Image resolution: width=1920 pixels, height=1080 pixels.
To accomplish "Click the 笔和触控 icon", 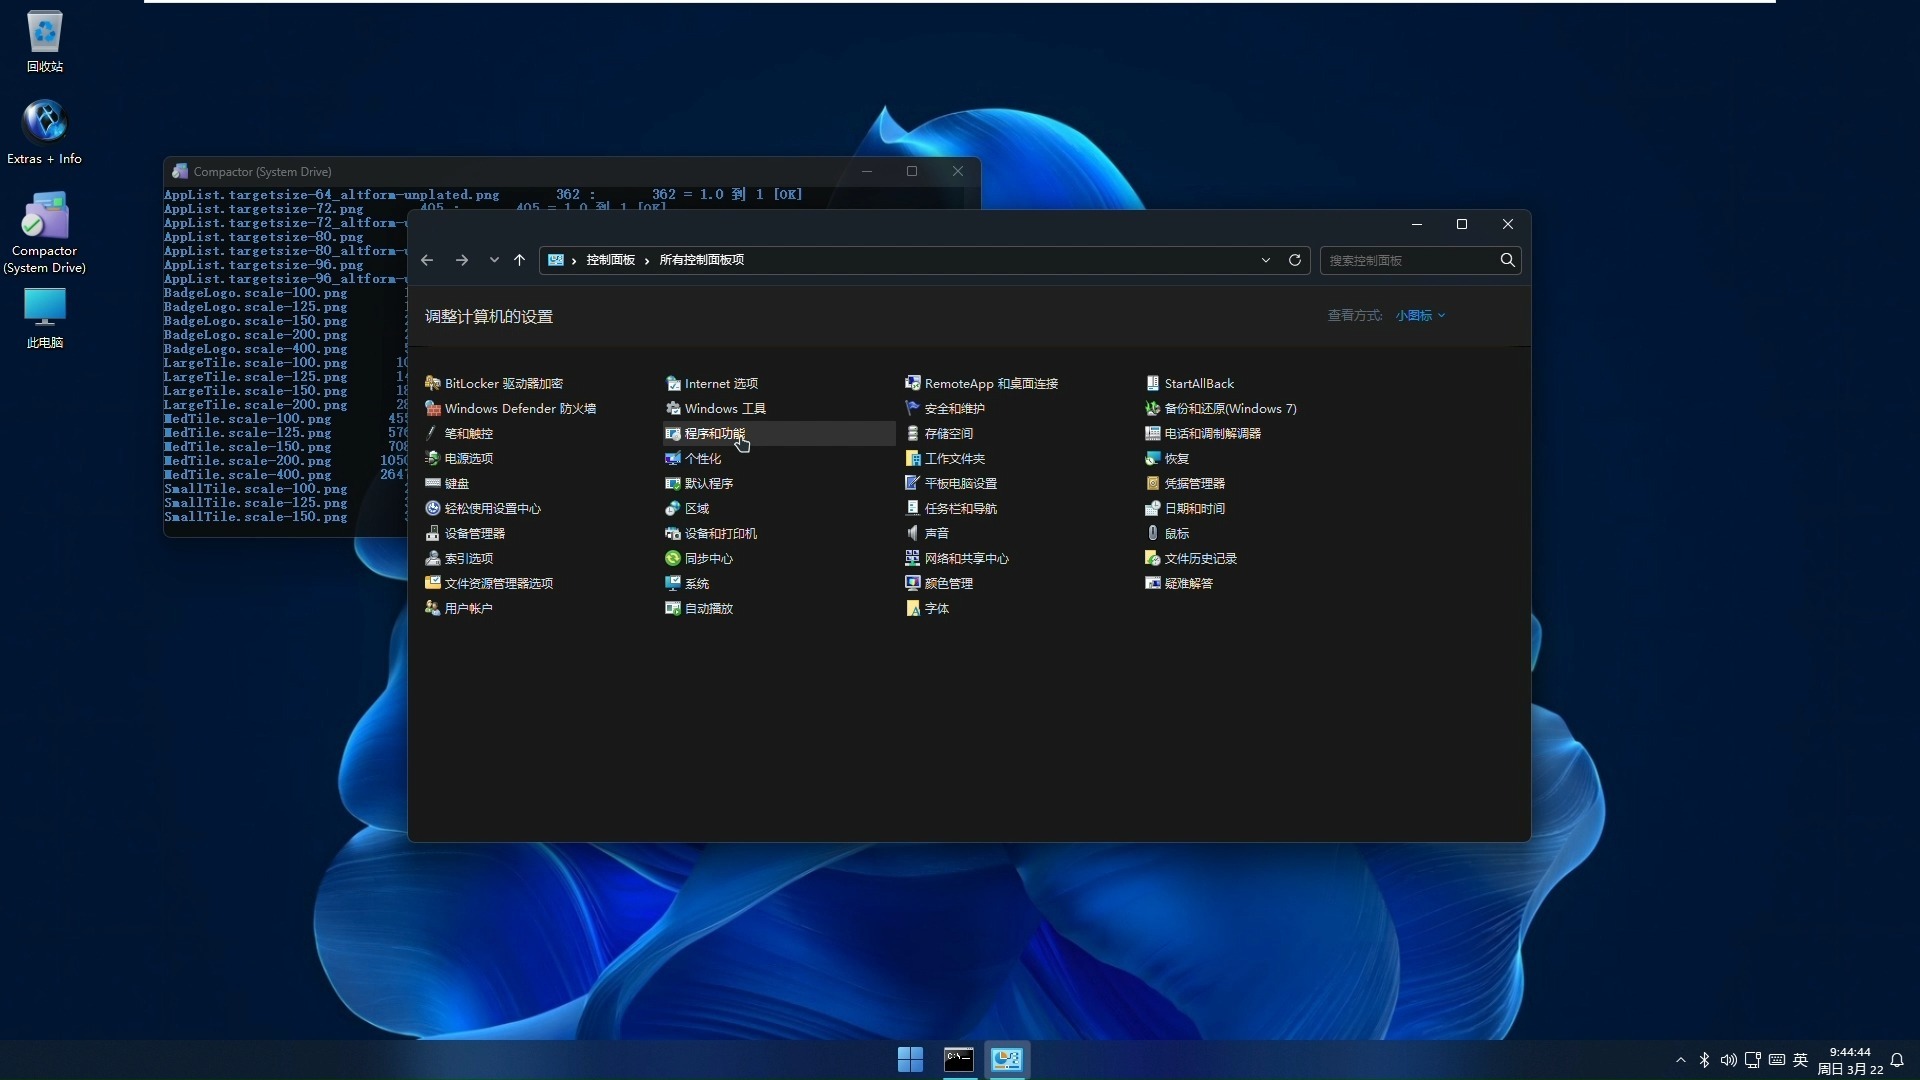I will point(433,434).
